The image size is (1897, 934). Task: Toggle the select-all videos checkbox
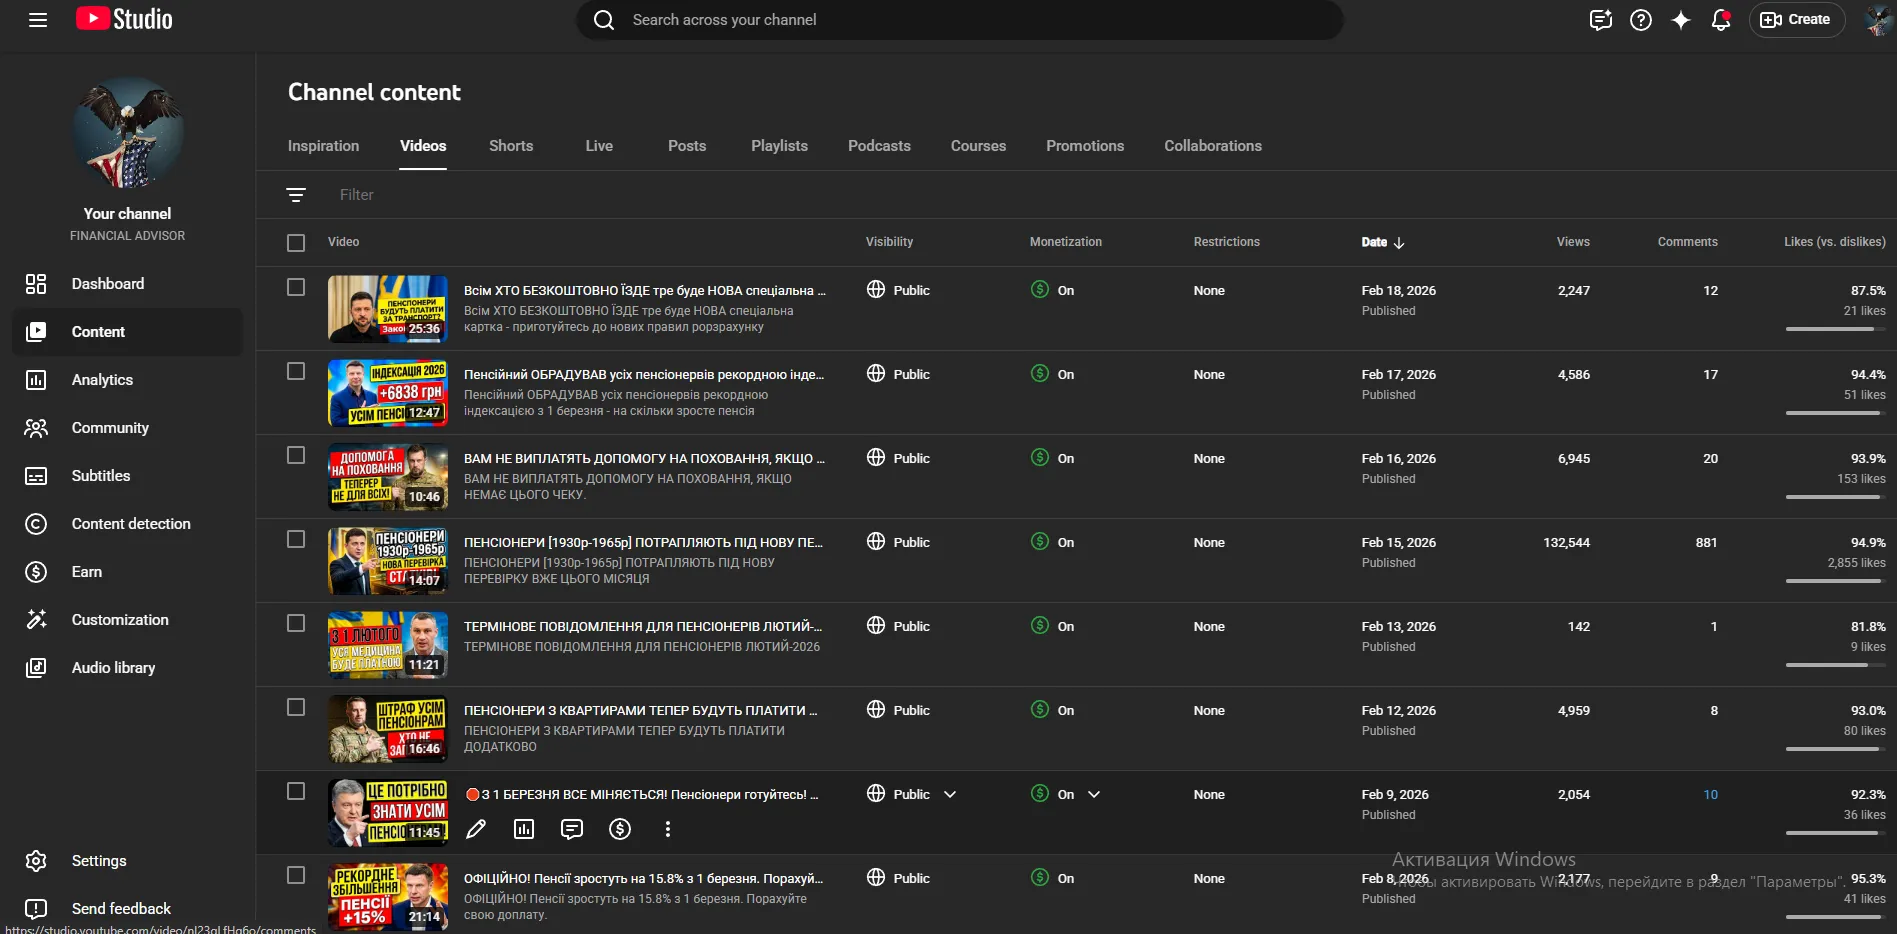click(x=296, y=243)
